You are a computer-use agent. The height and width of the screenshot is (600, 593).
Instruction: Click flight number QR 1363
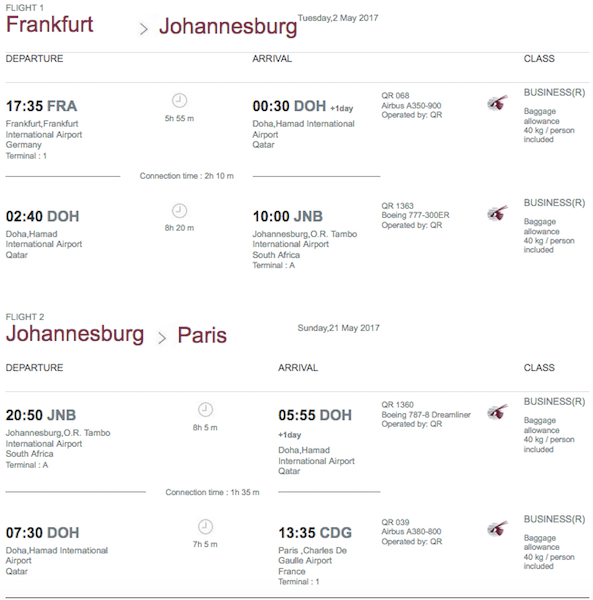pos(398,206)
